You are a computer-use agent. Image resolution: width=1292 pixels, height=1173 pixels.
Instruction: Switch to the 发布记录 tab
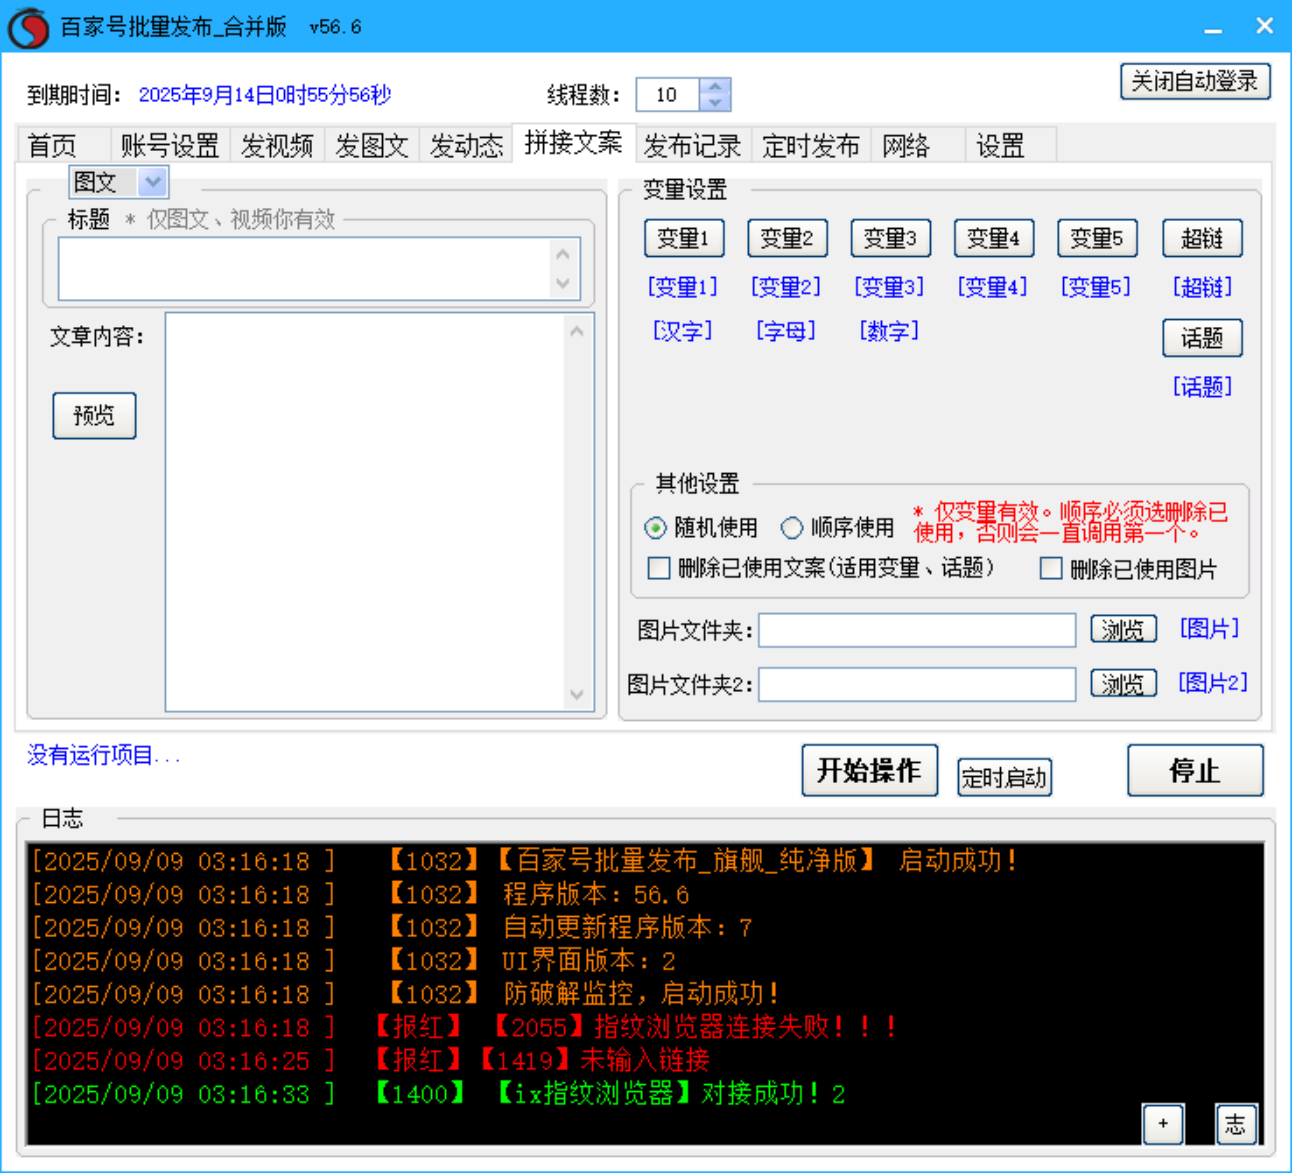click(x=692, y=145)
